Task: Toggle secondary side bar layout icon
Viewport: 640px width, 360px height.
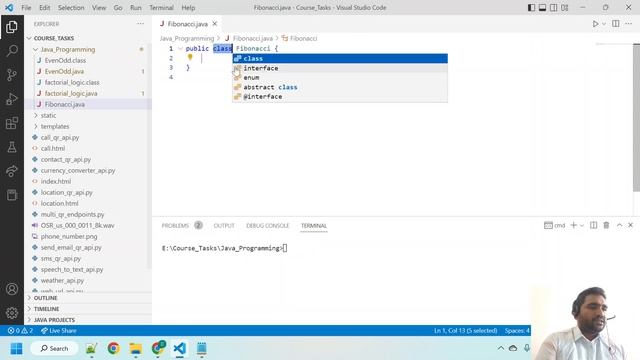Action: [553, 7]
